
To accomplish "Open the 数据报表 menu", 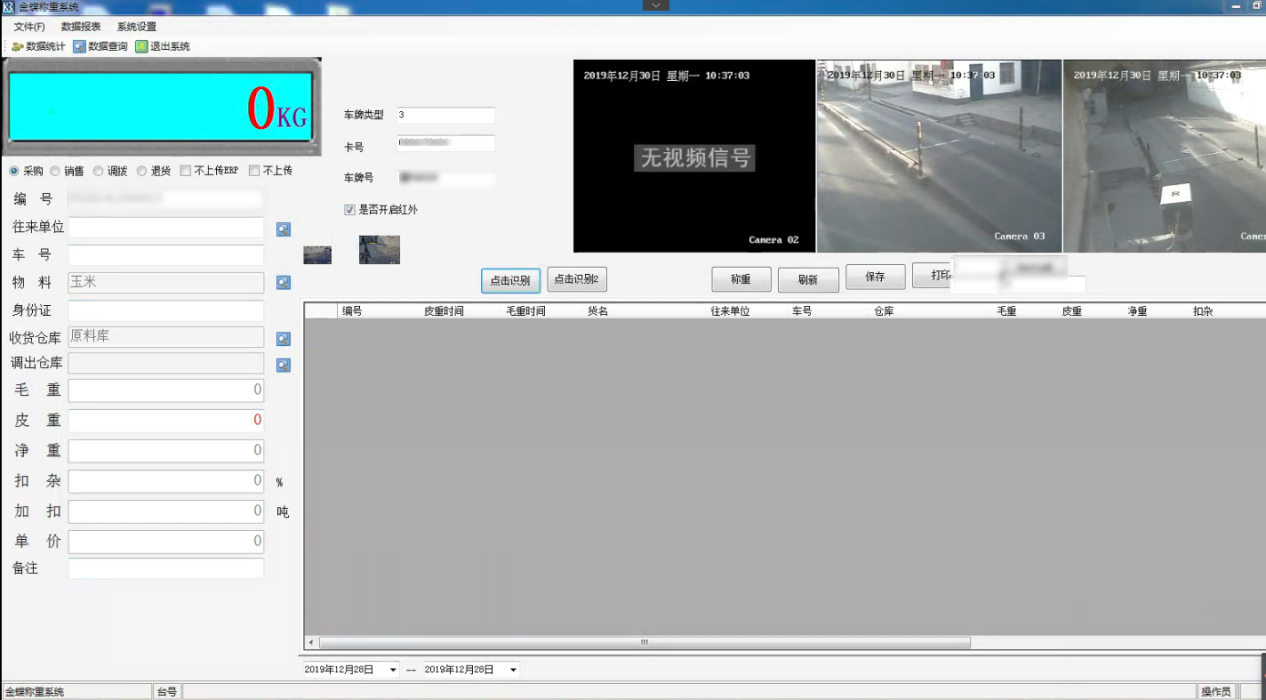I will click(x=80, y=27).
